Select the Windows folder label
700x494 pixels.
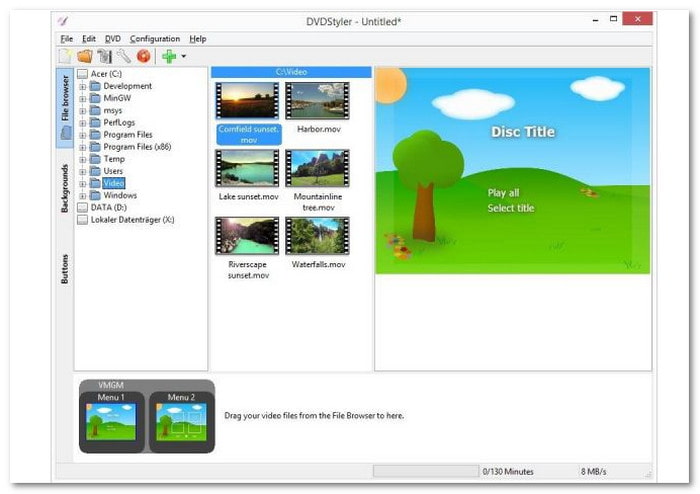pos(120,195)
